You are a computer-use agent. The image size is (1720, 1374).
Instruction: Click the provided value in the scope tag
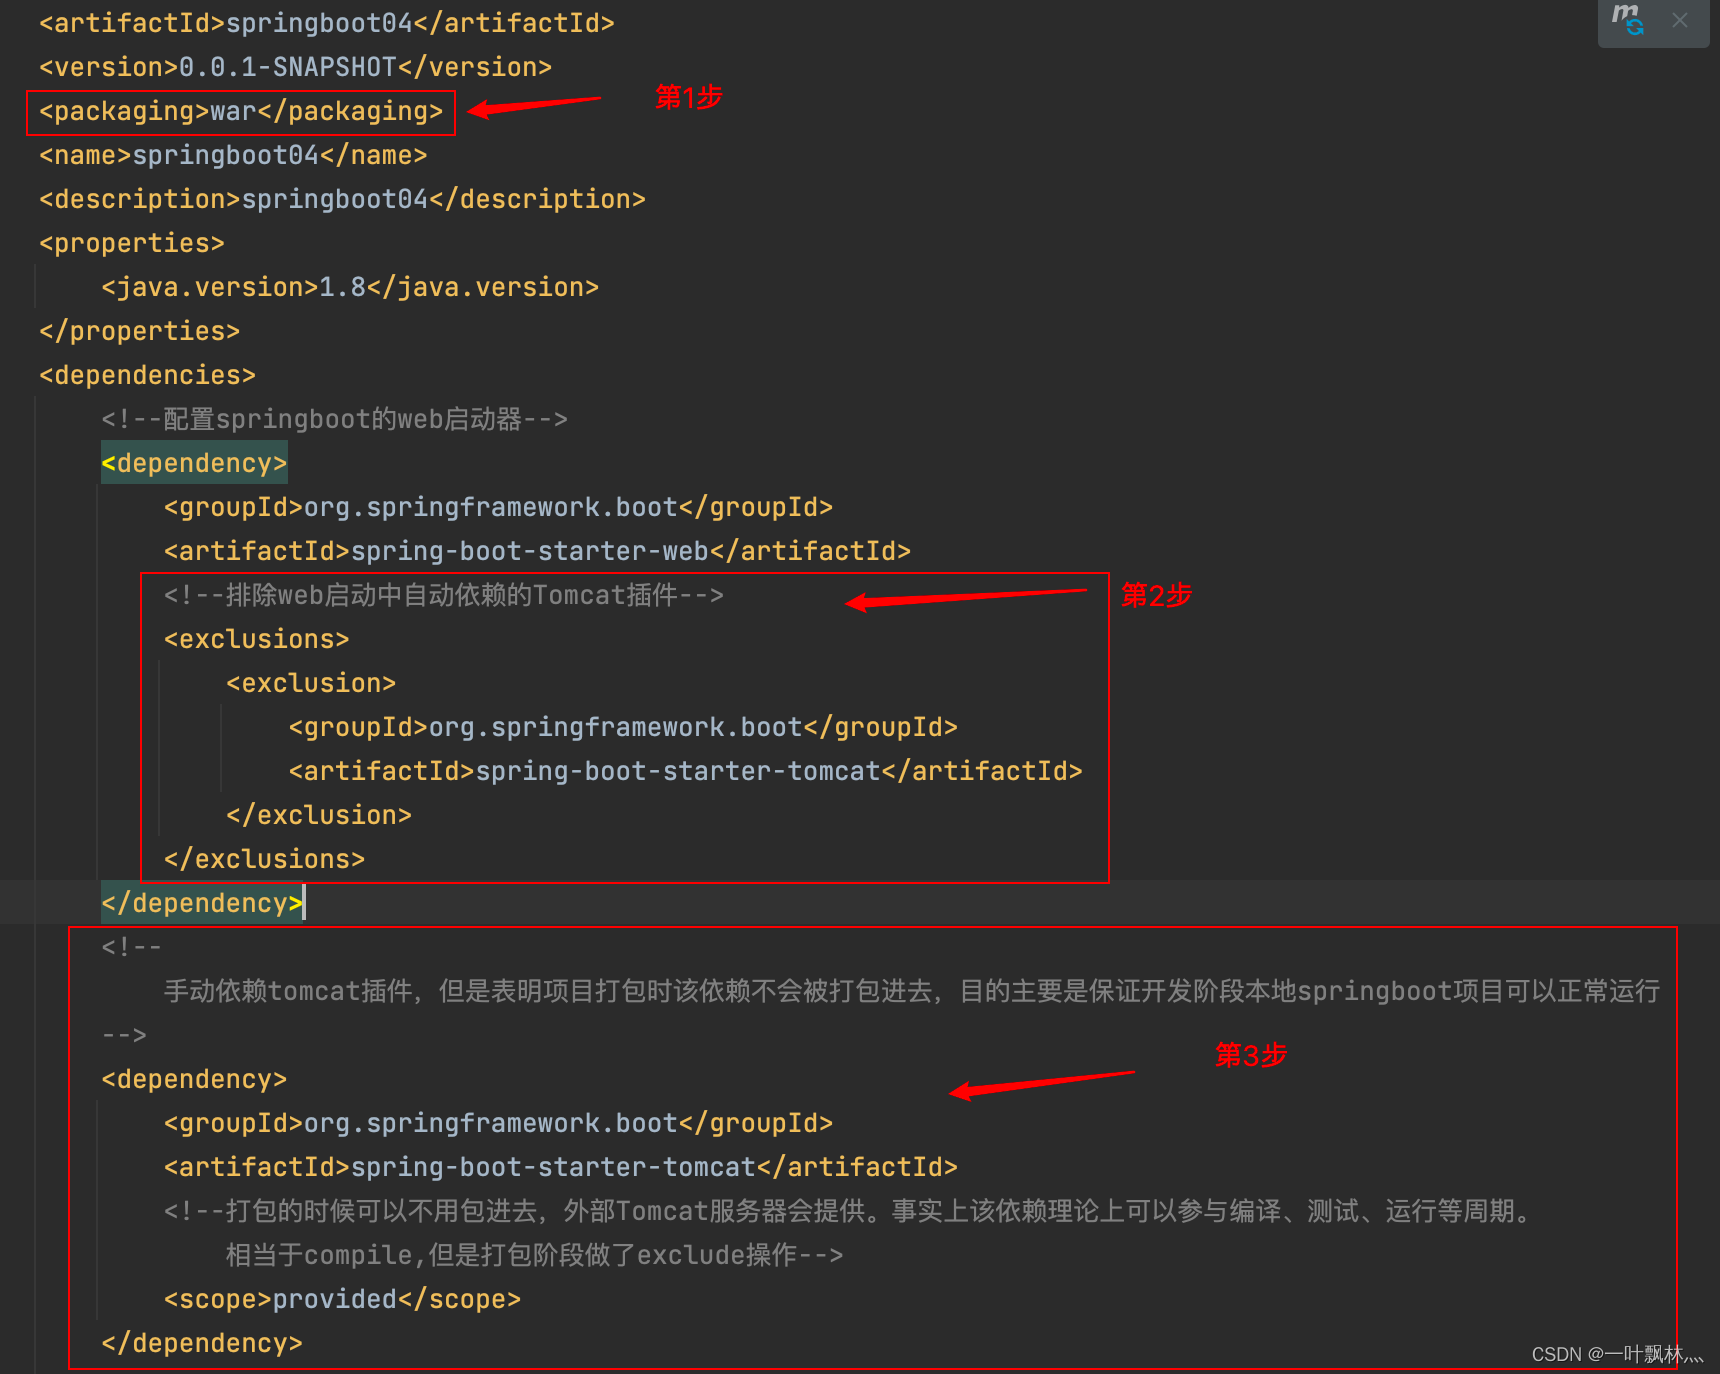335,1298
